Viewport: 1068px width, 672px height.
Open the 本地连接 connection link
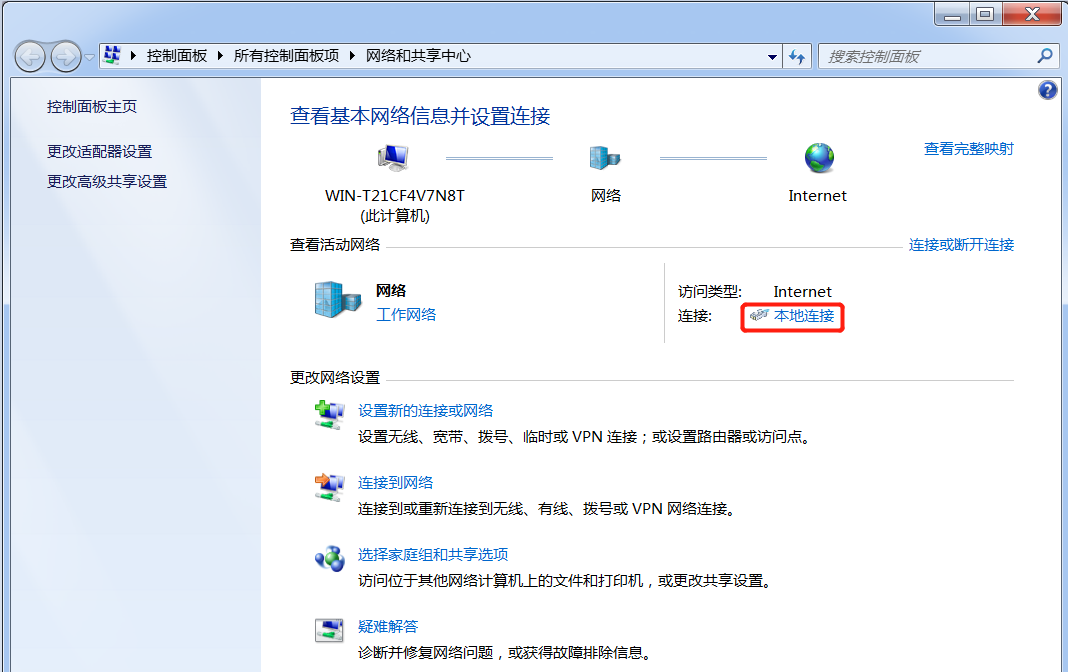pyautogui.click(x=803, y=317)
